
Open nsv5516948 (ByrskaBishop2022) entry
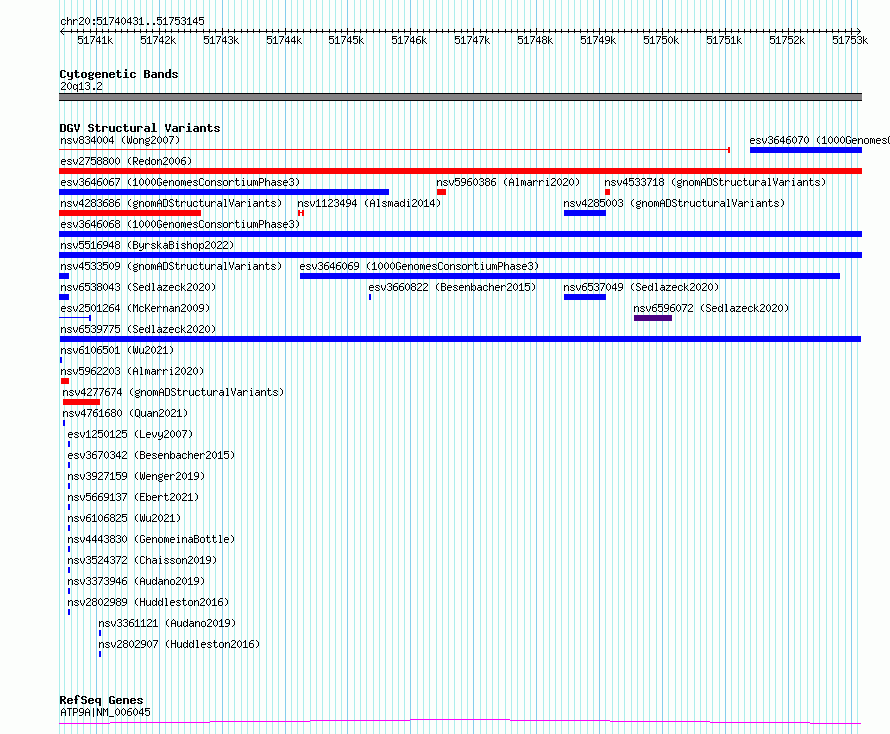[147, 245]
